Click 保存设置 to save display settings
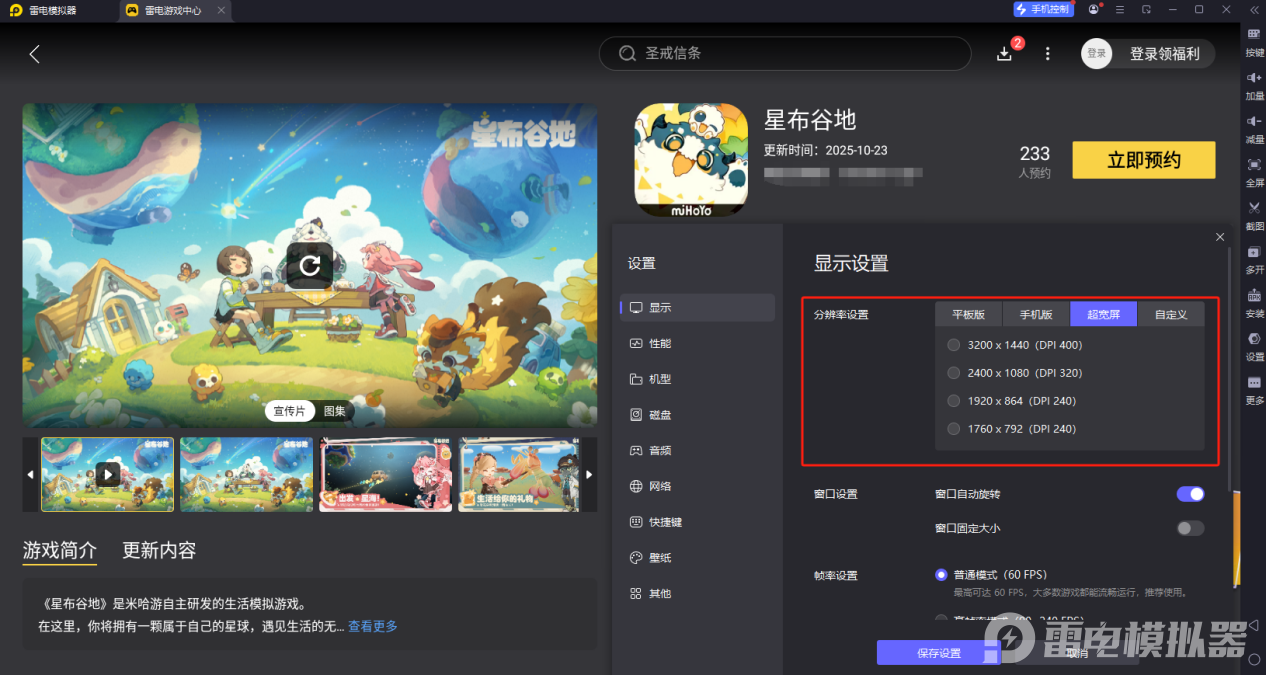This screenshot has width=1266, height=675. tap(937, 652)
